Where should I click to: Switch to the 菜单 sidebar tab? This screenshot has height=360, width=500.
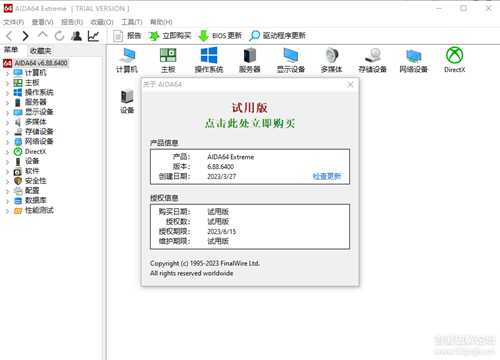(x=11, y=50)
